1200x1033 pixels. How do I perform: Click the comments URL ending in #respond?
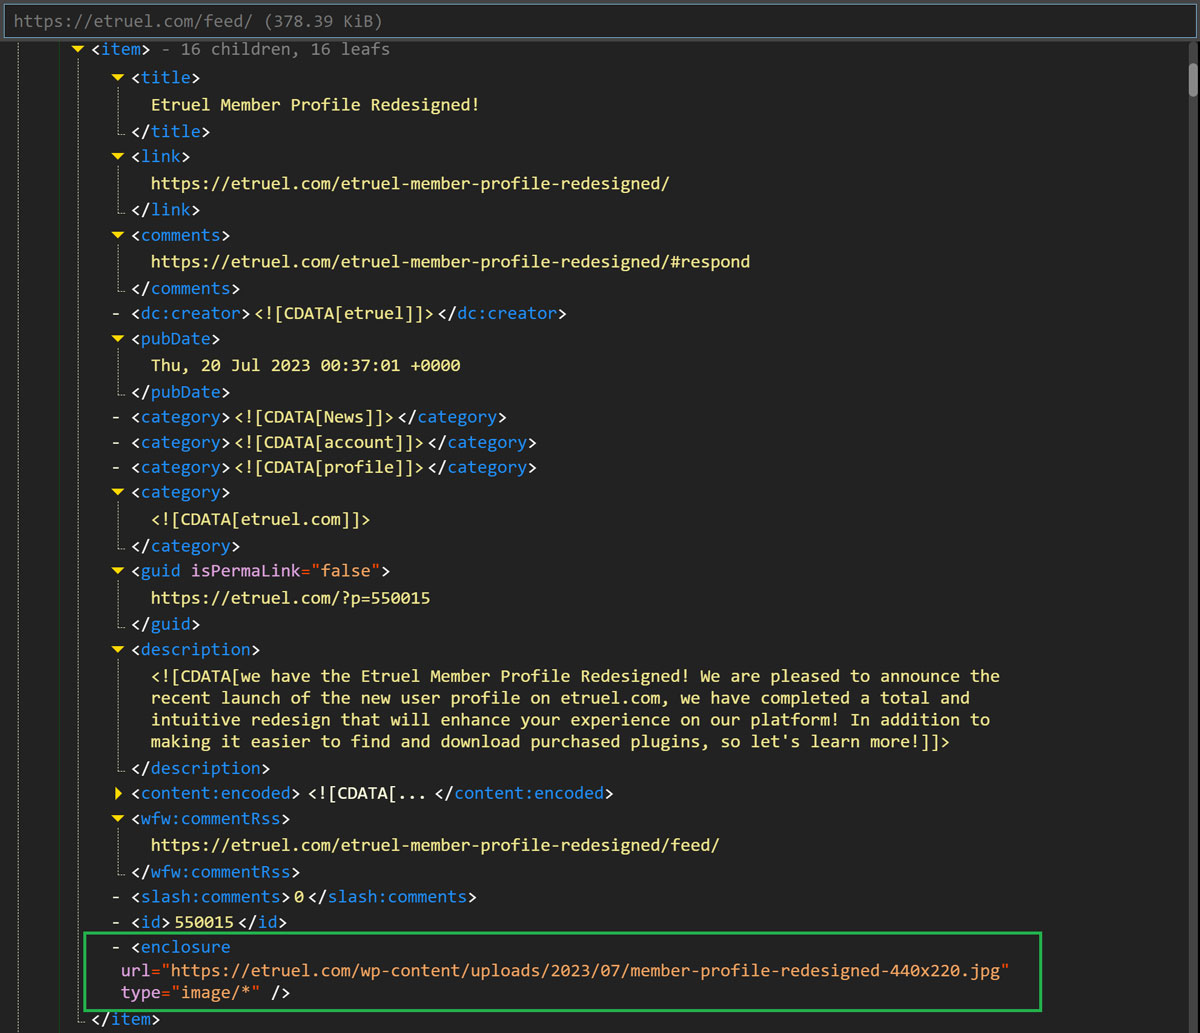(450, 262)
